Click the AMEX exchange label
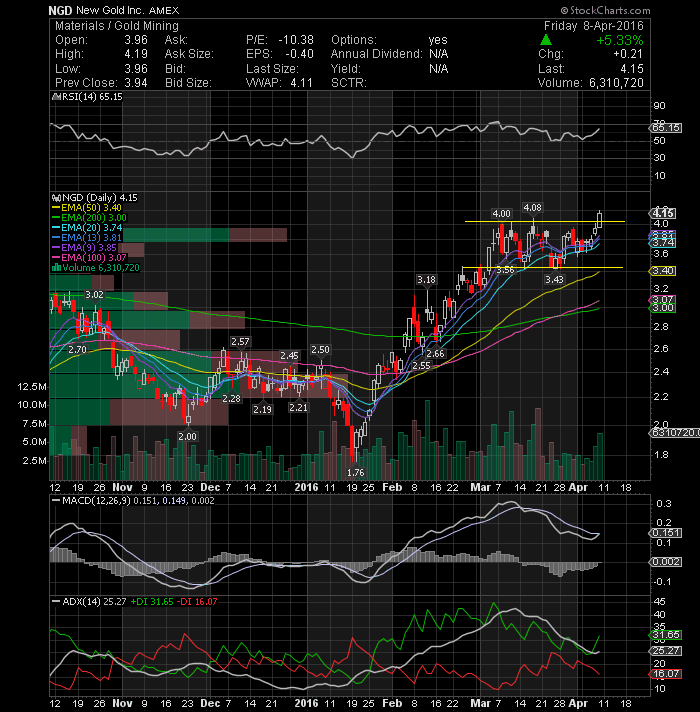Screen dimensions: 700x712 pyautogui.click(x=162, y=10)
